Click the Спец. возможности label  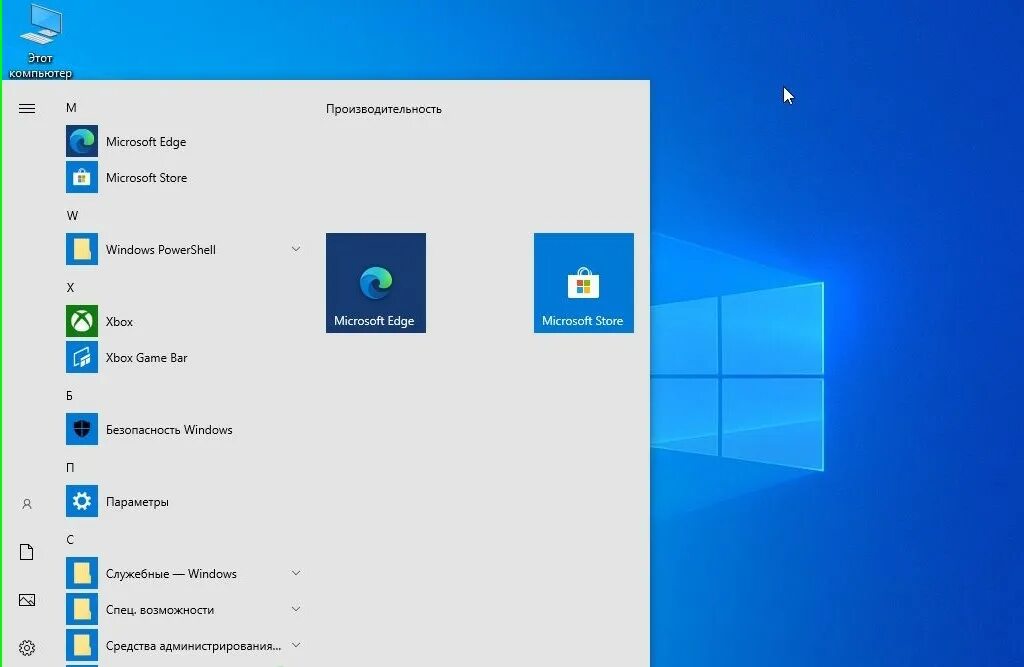[160, 610]
